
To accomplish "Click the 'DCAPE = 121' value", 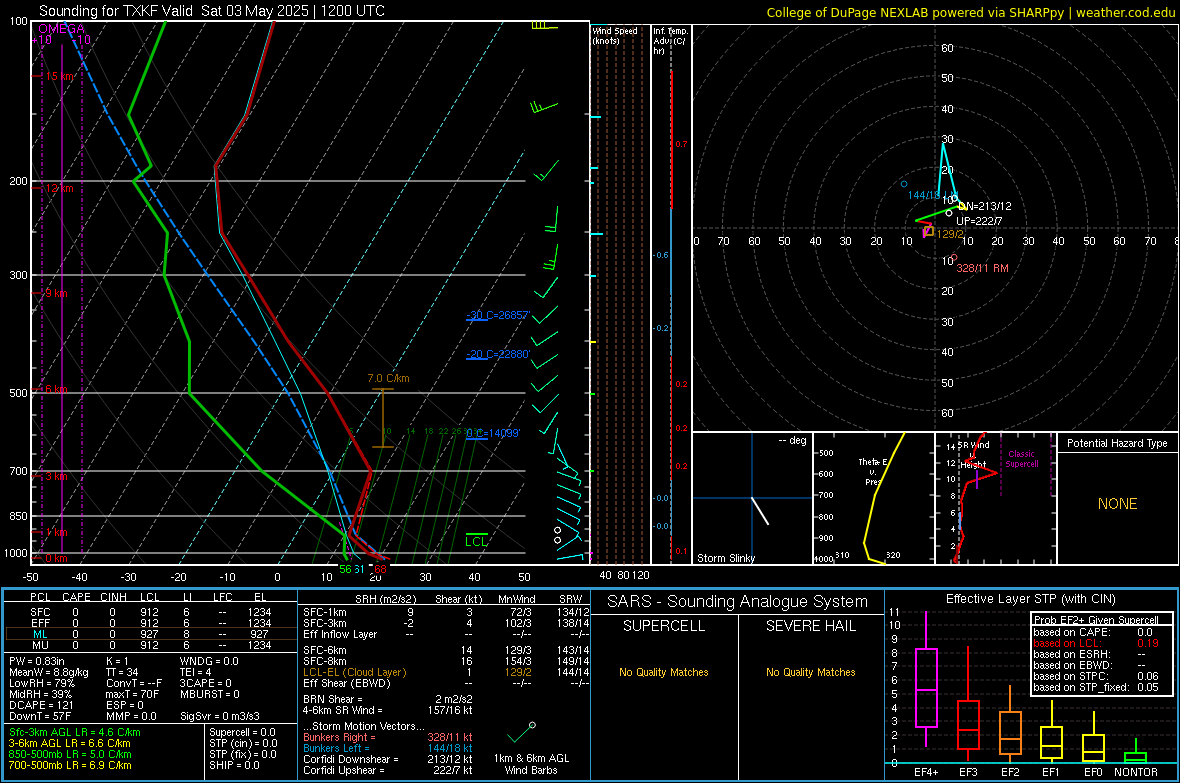I will click(41, 705).
